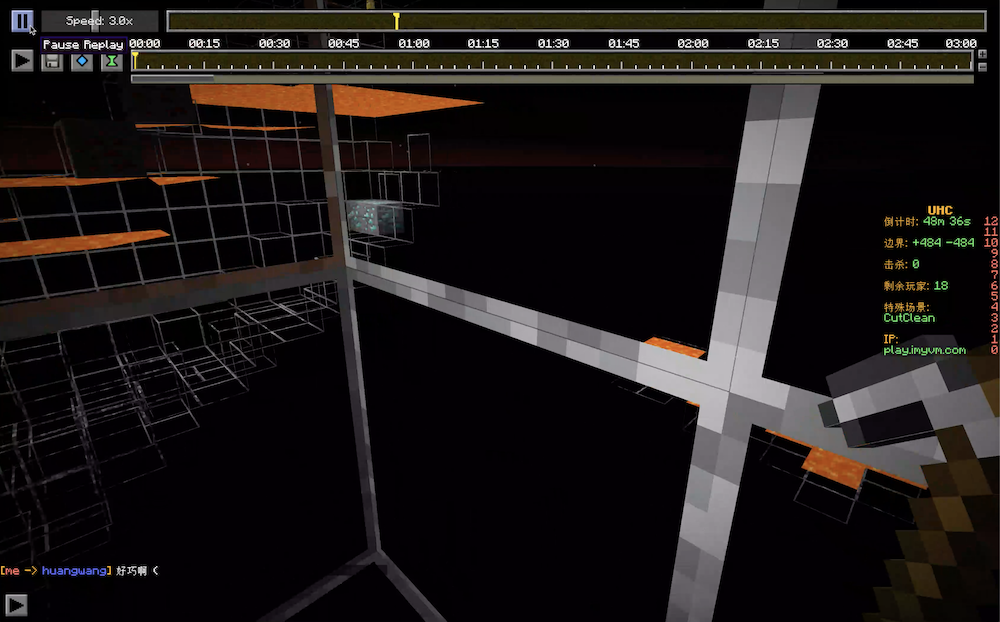Click the floppy disk save icon
The width and height of the screenshot is (1000, 622).
pos(52,61)
